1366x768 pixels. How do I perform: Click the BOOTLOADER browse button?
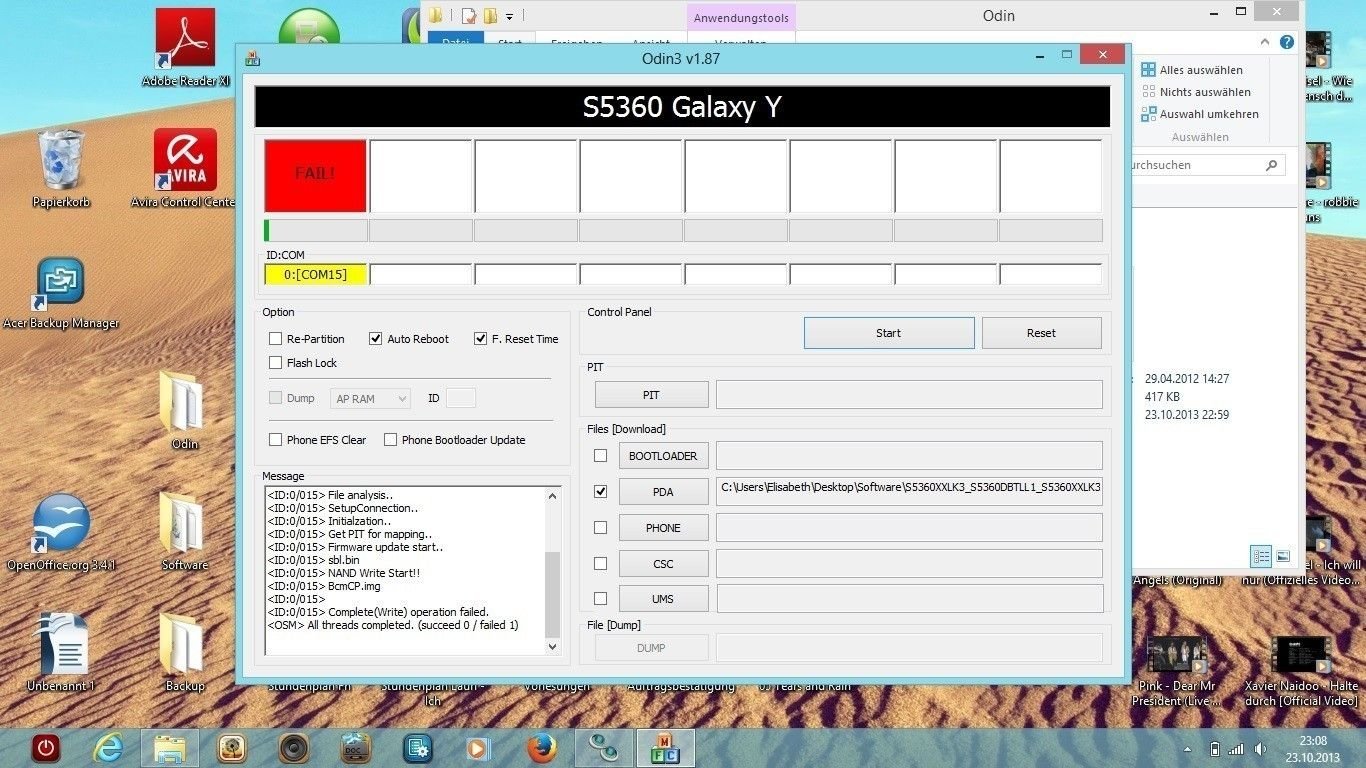(663, 456)
